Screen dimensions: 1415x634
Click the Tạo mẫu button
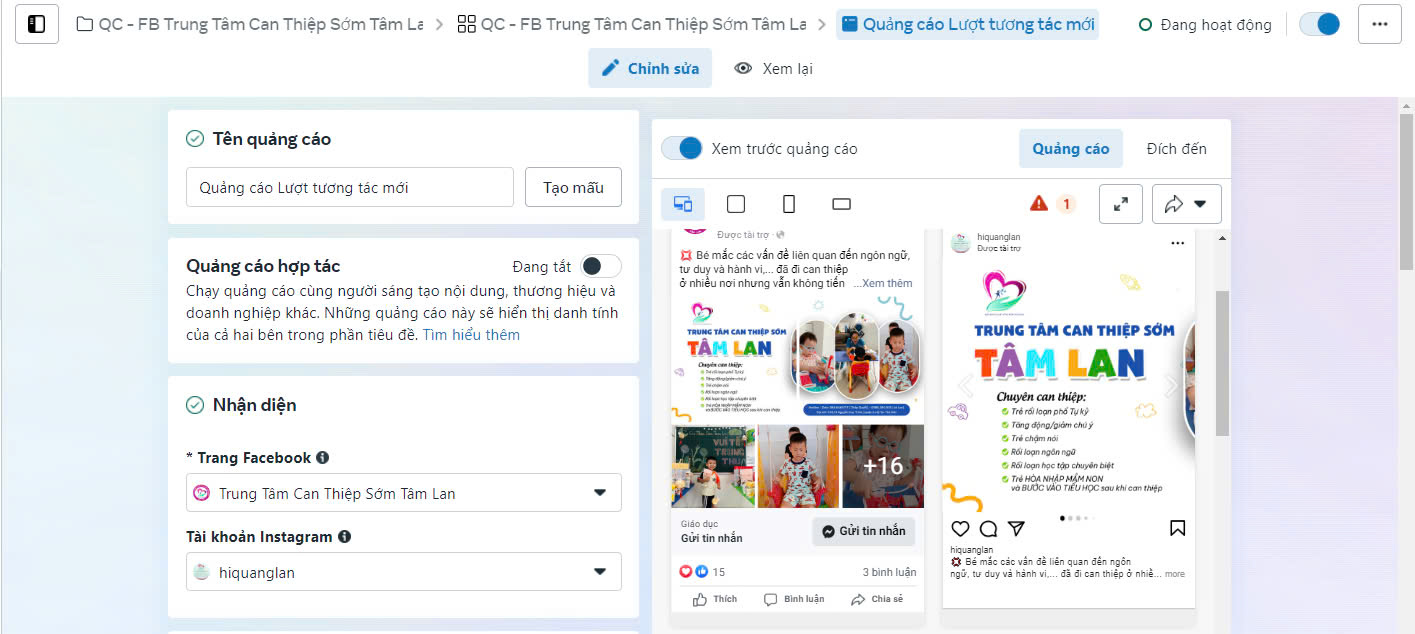pos(573,187)
